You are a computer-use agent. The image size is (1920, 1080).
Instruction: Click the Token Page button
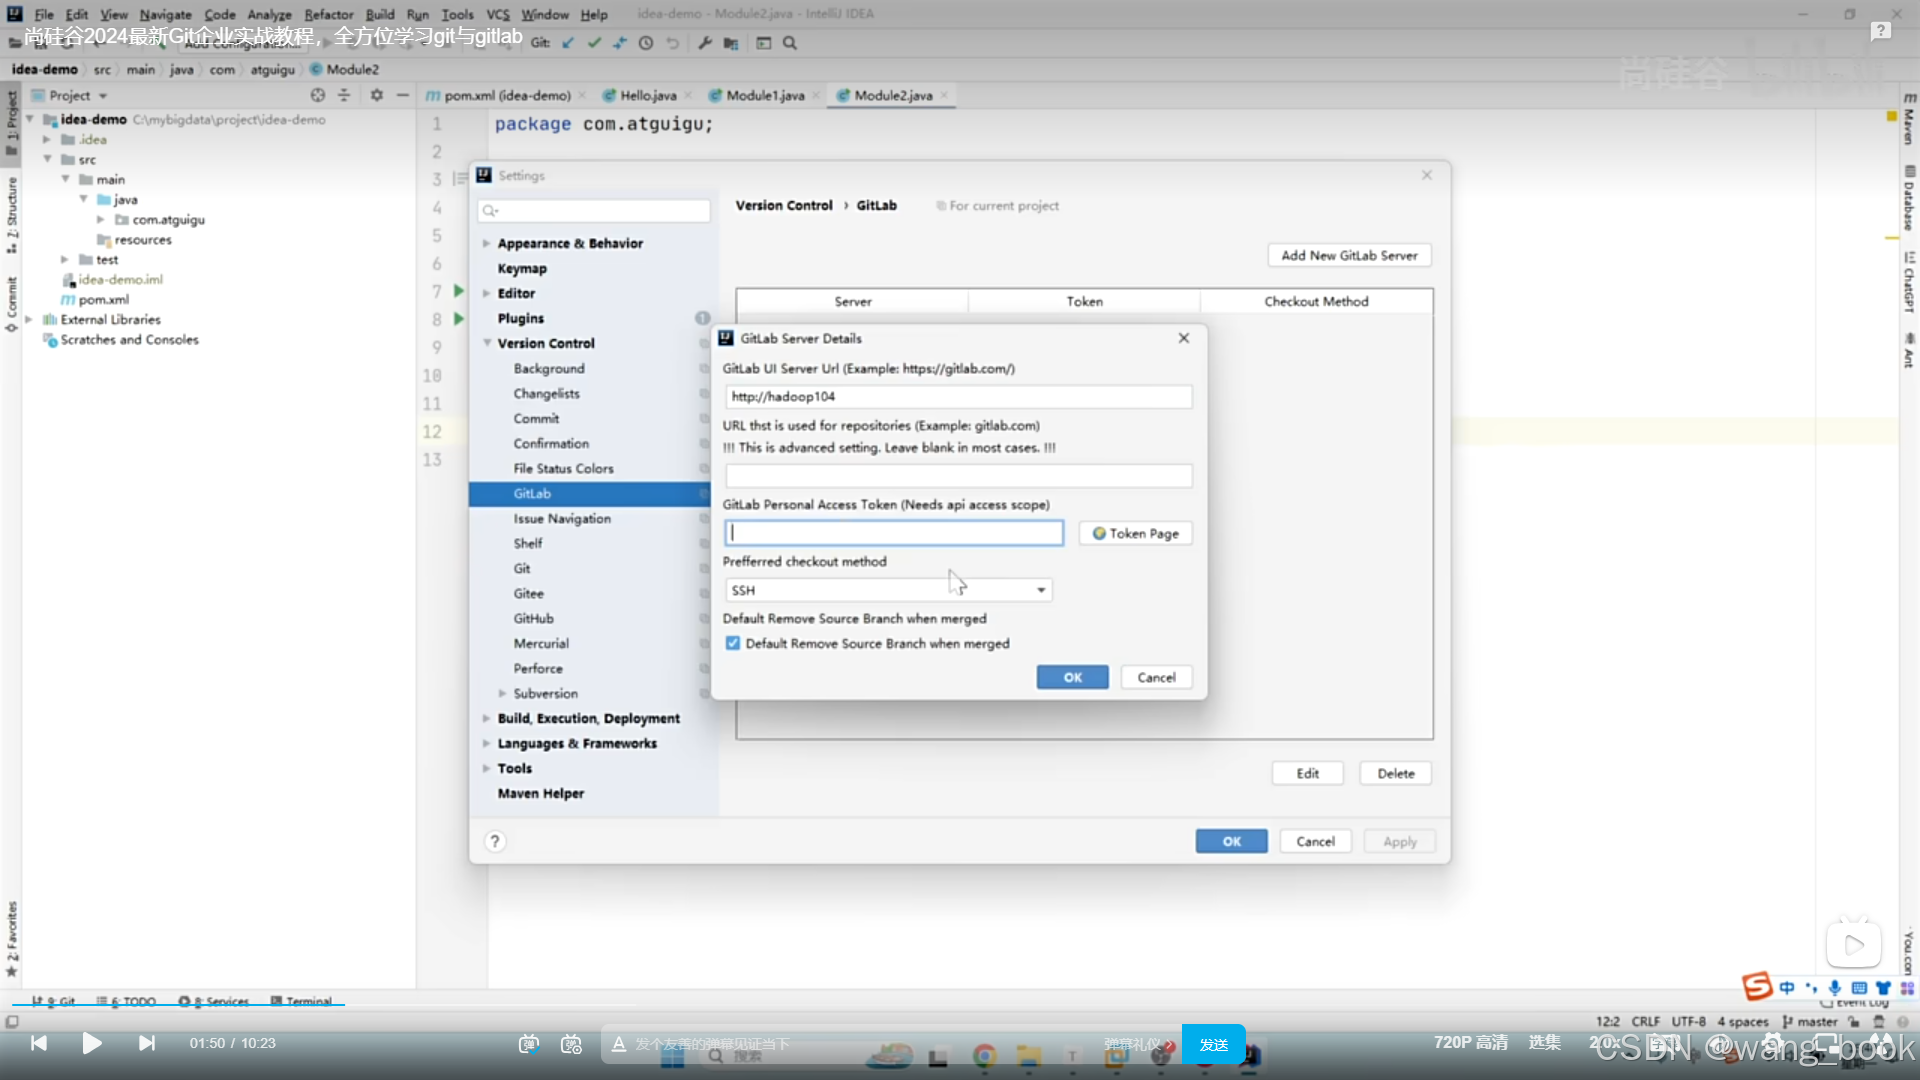[1136, 533]
